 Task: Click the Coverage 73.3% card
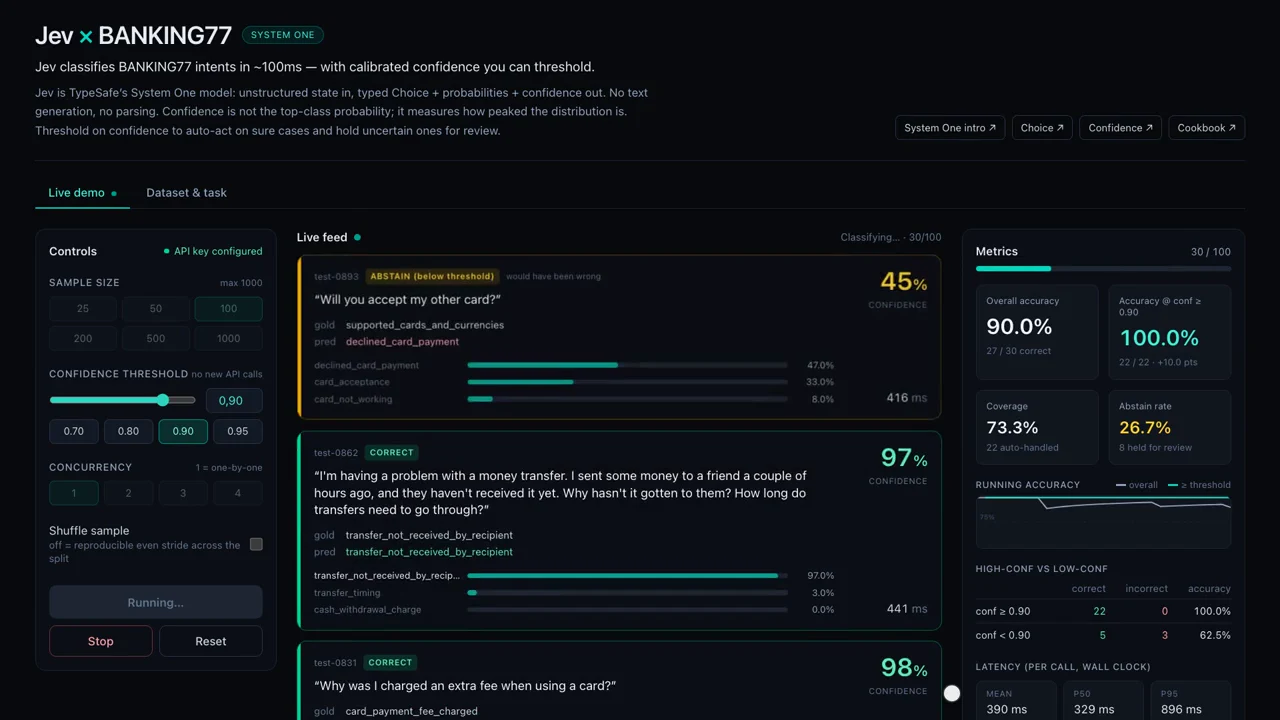point(1037,427)
